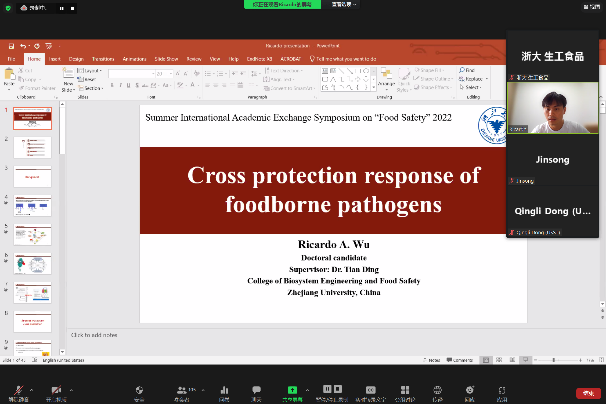Toggle the video camera in Zoom toolbar
This screenshot has height=404, width=606.
coord(56,389)
